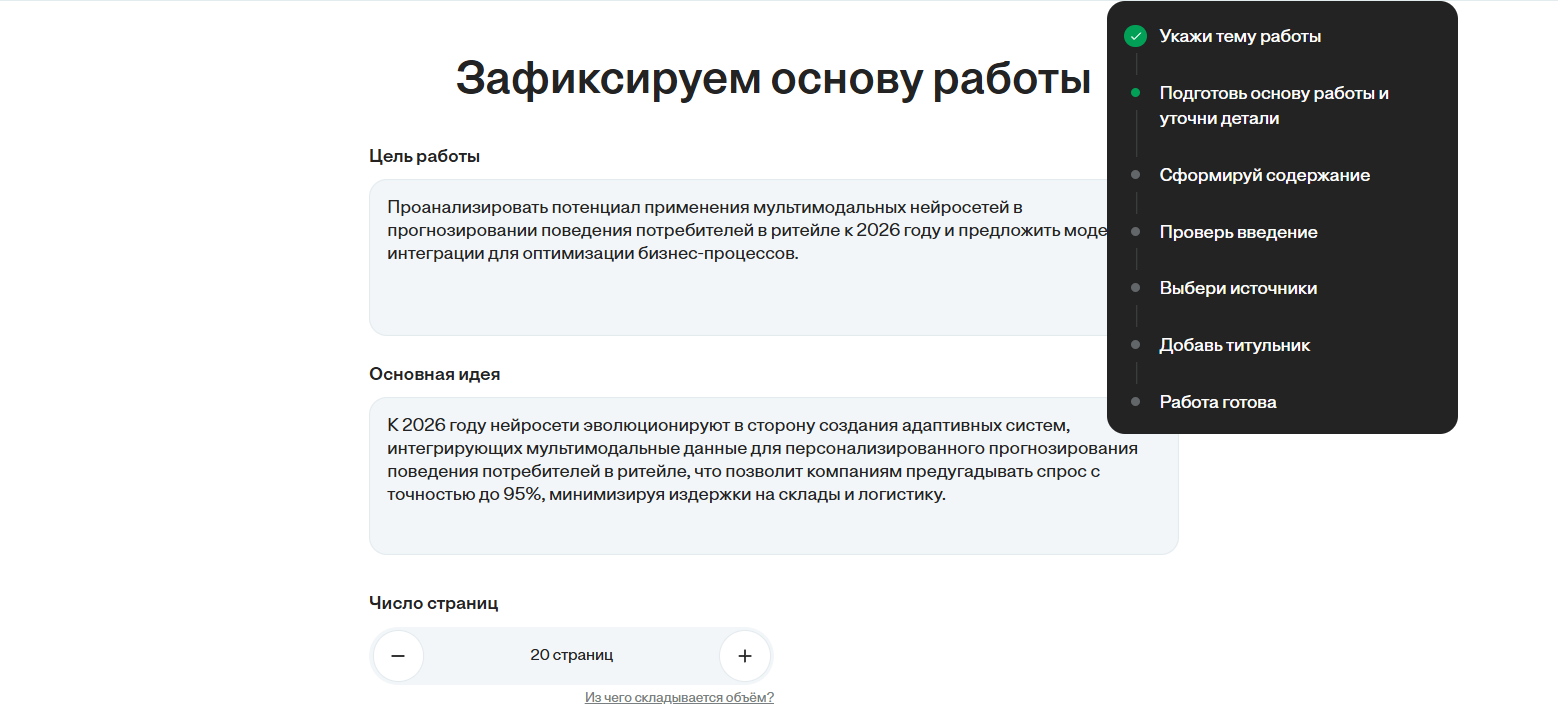Click the bullet next to 'Выбери источники'

tap(1135, 288)
